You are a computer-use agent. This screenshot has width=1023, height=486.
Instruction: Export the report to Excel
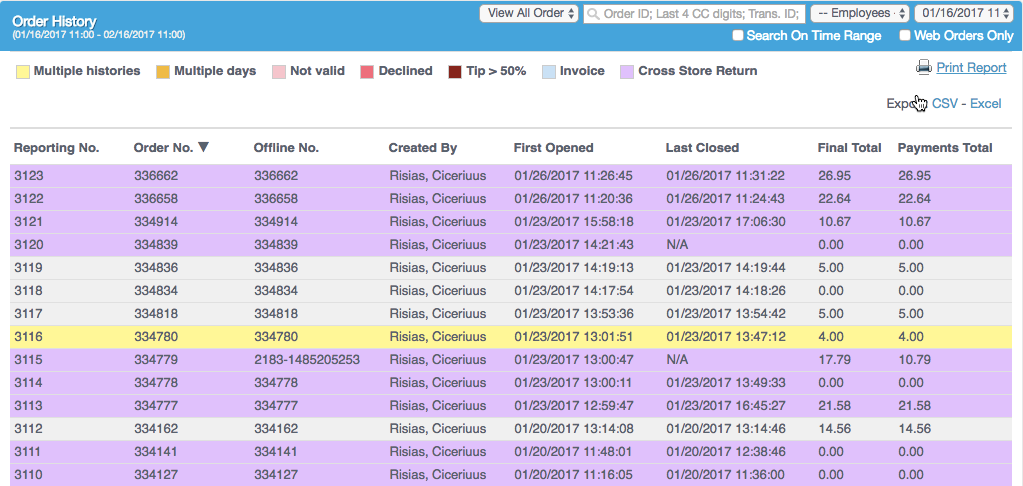click(x=985, y=103)
